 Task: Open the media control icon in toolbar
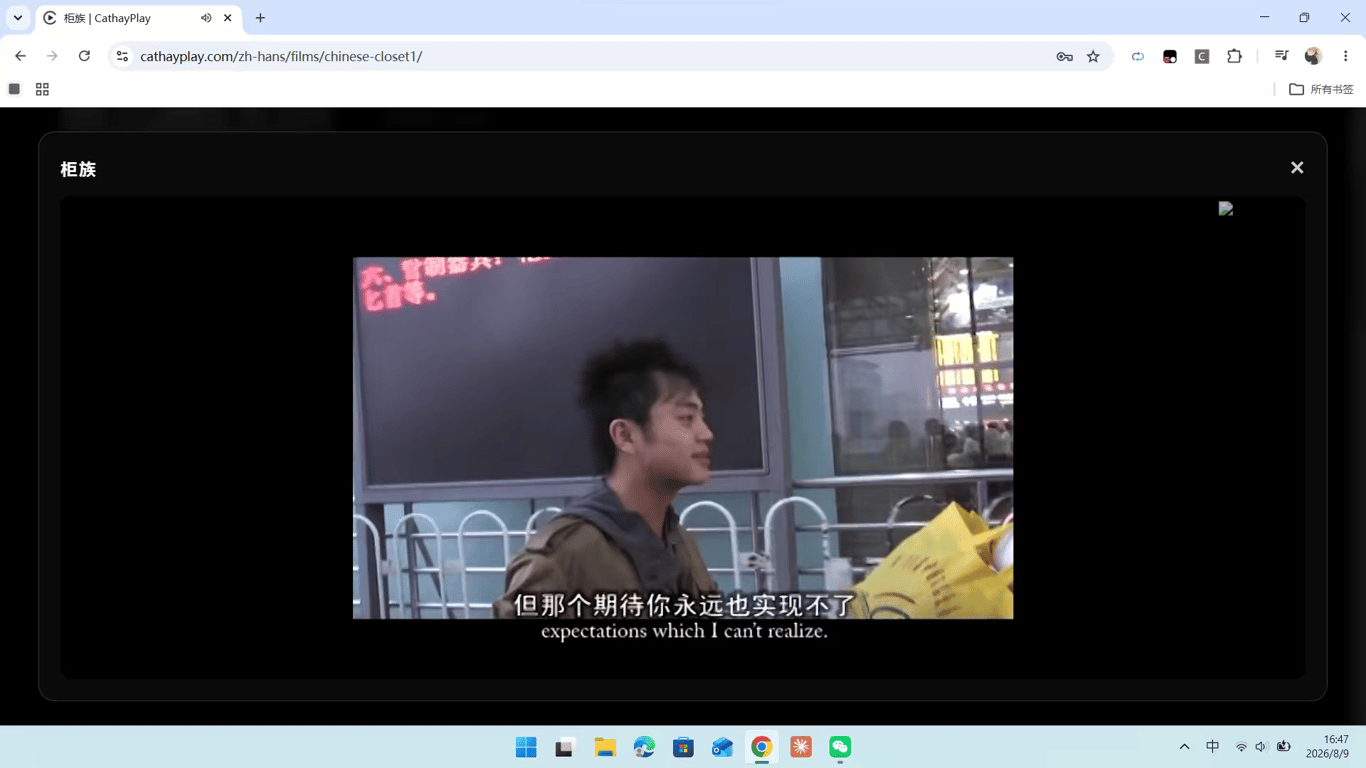click(x=1281, y=56)
